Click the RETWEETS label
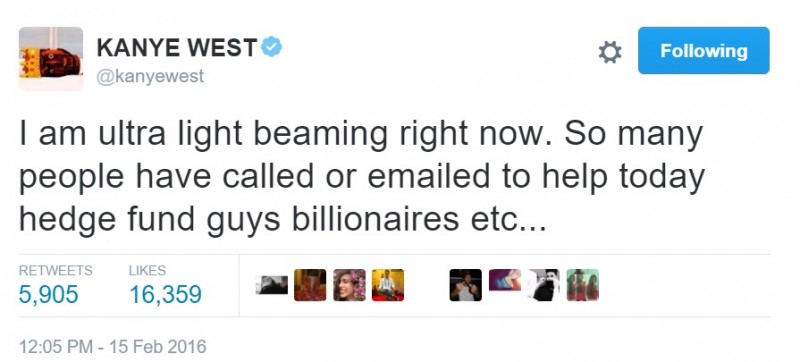 click(56, 270)
